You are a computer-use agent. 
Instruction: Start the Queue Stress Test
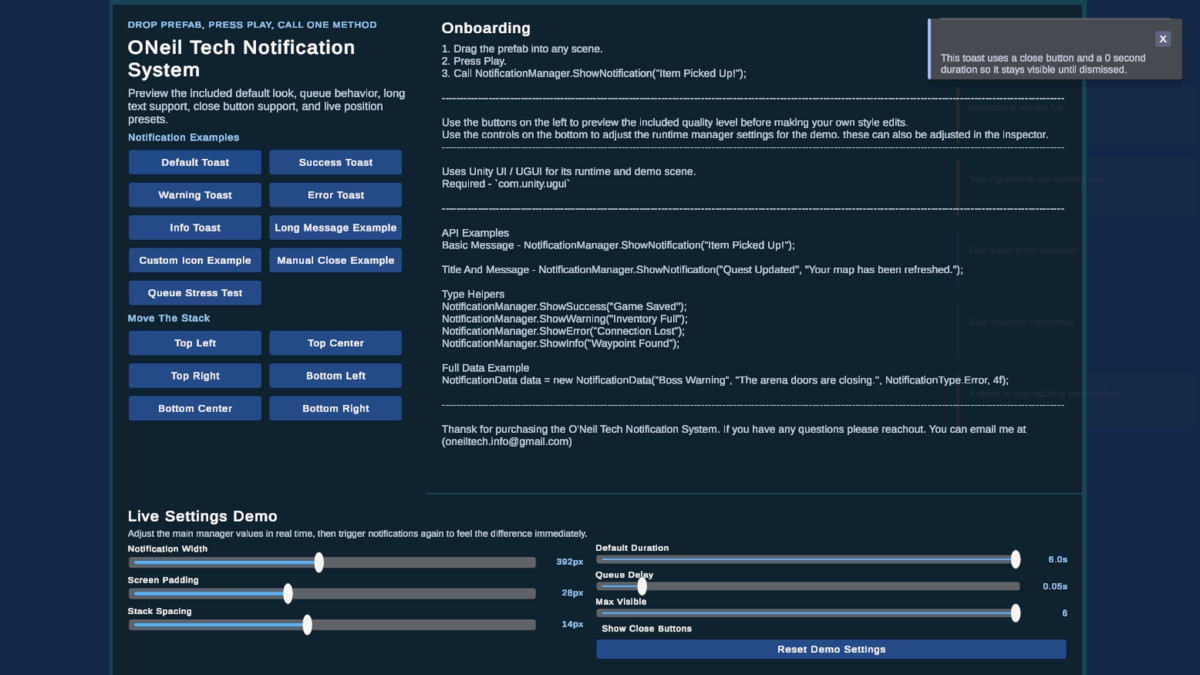[195, 293]
